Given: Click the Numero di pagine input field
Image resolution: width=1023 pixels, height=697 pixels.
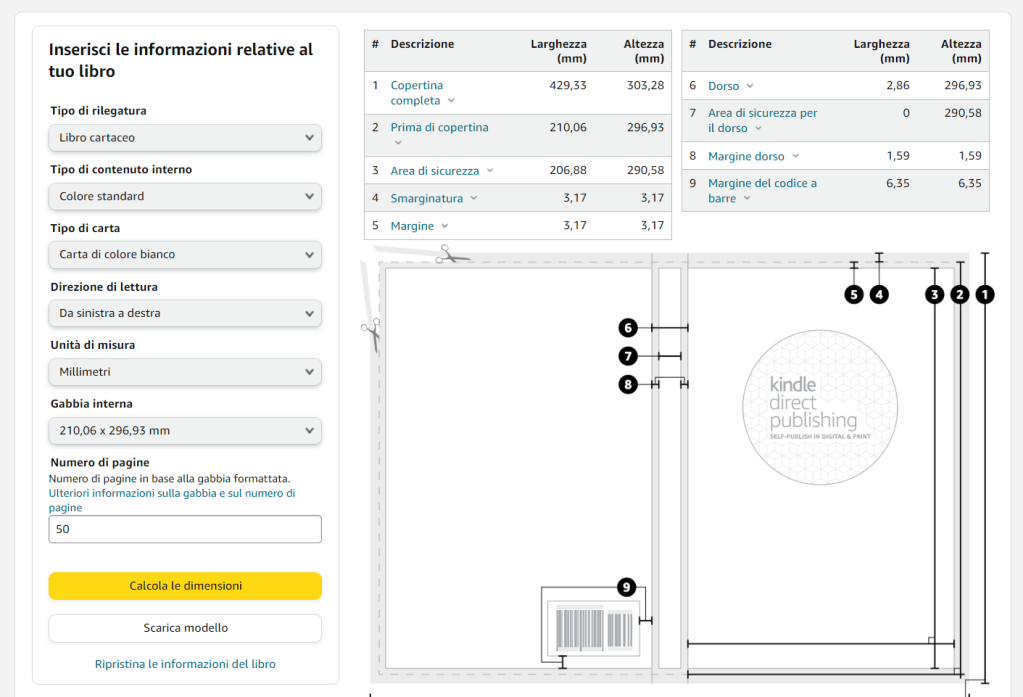Looking at the screenshot, I should click(185, 529).
